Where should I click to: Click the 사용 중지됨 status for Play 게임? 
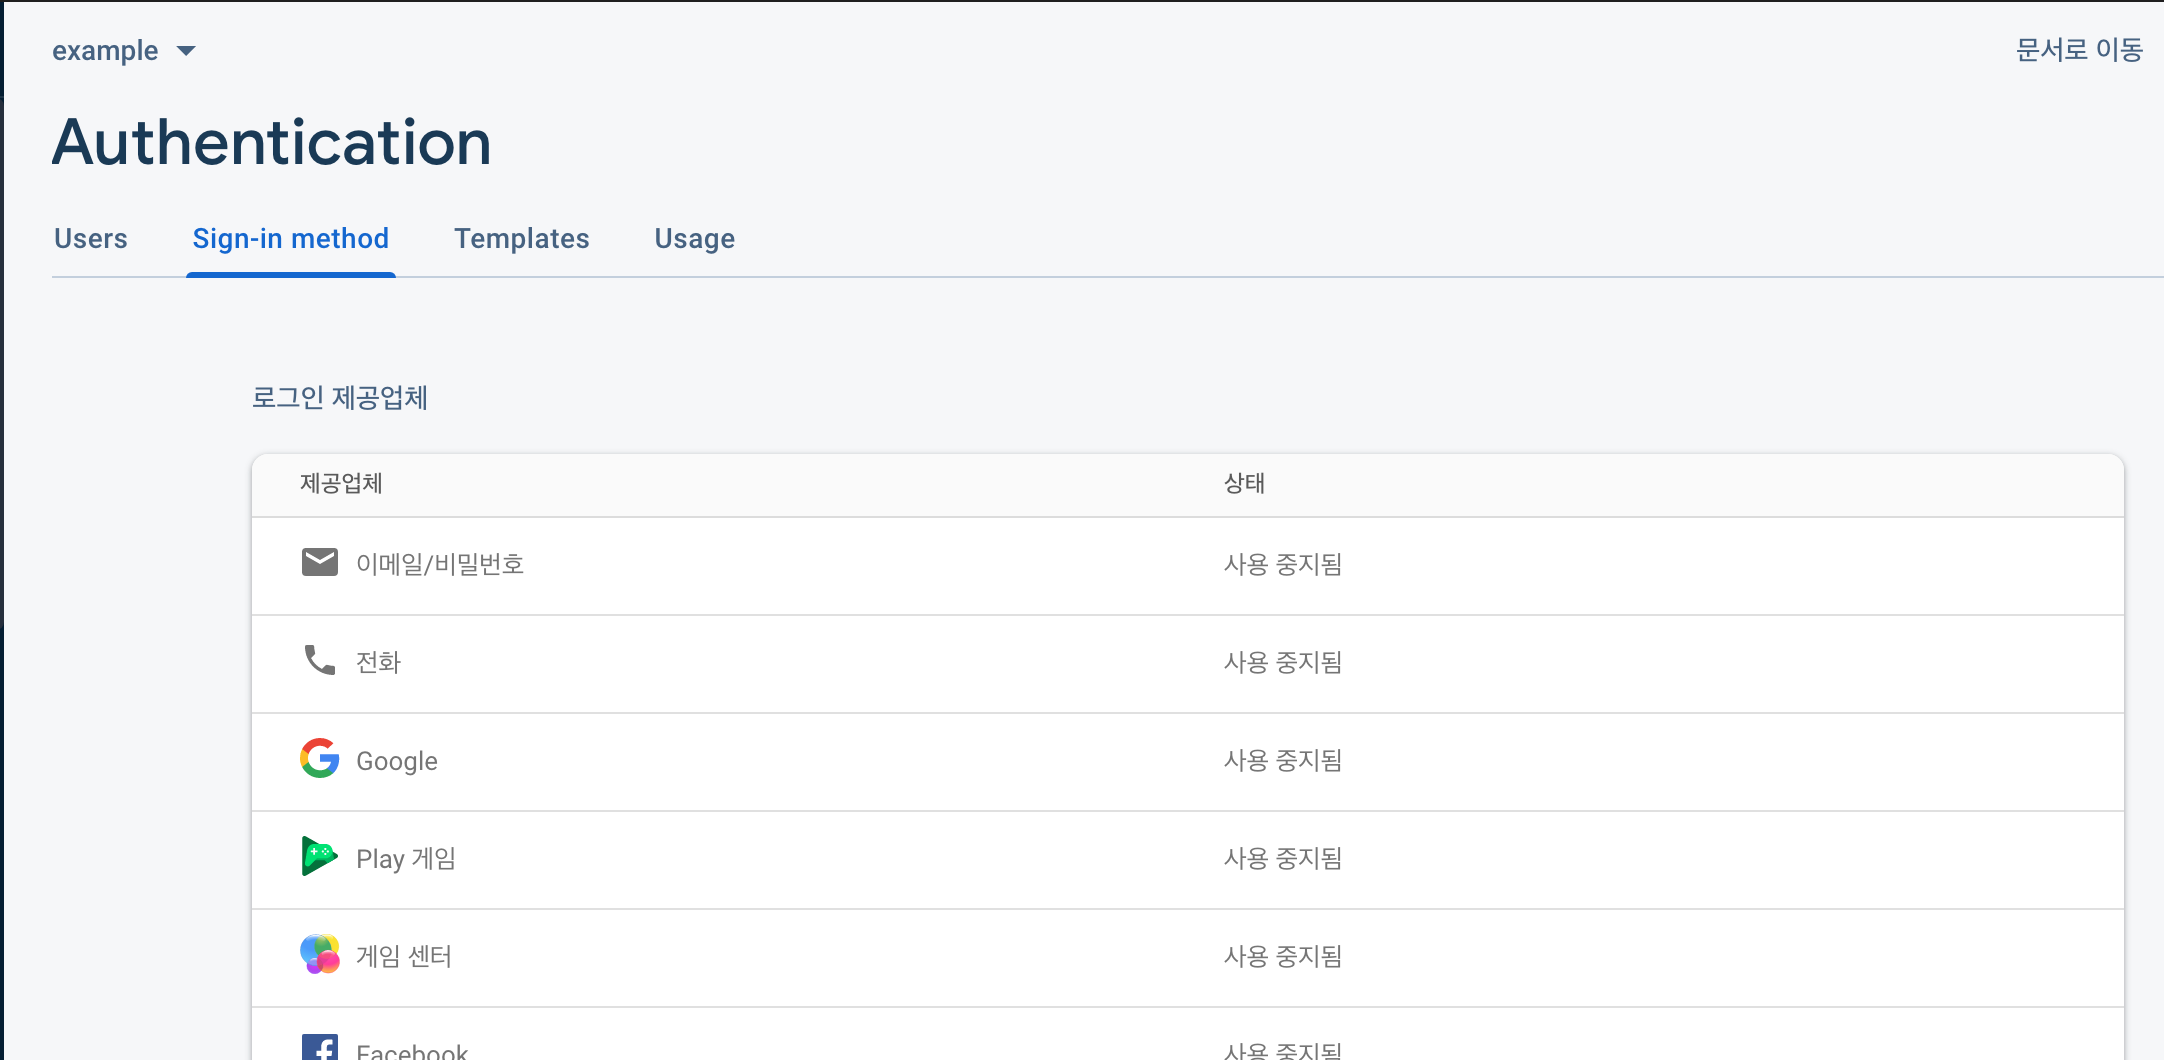tap(1283, 858)
